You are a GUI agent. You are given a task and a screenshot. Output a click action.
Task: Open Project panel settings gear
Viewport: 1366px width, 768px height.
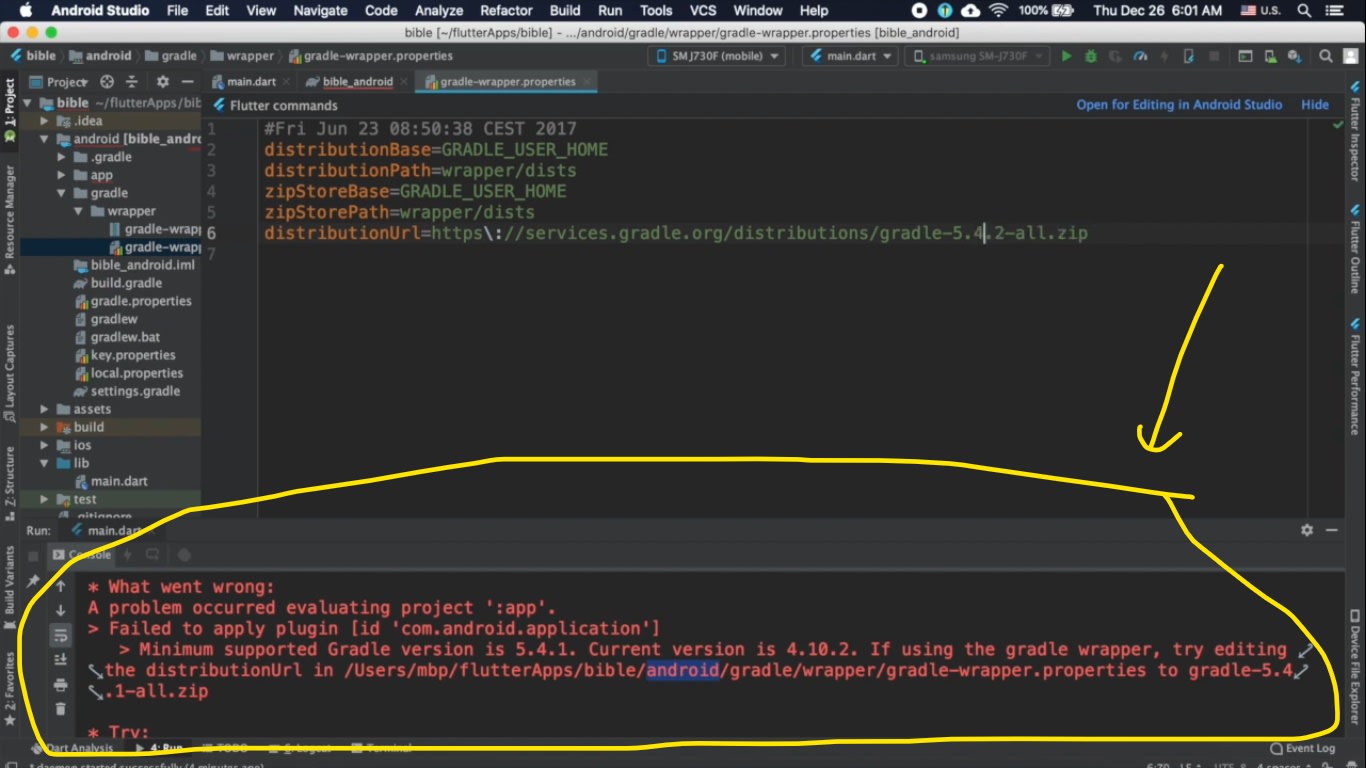point(163,82)
